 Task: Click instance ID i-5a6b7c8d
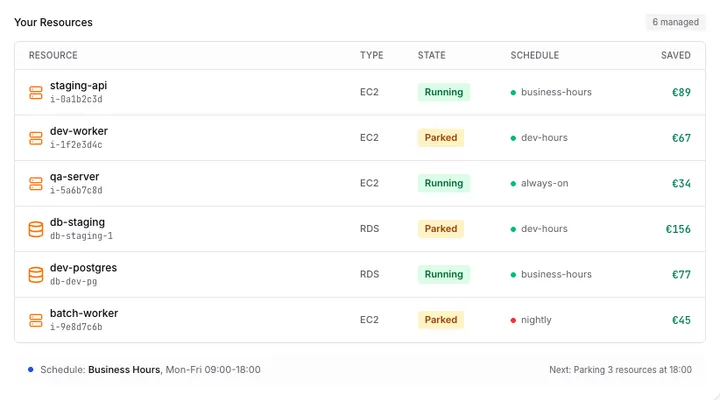[x=76, y=190]
